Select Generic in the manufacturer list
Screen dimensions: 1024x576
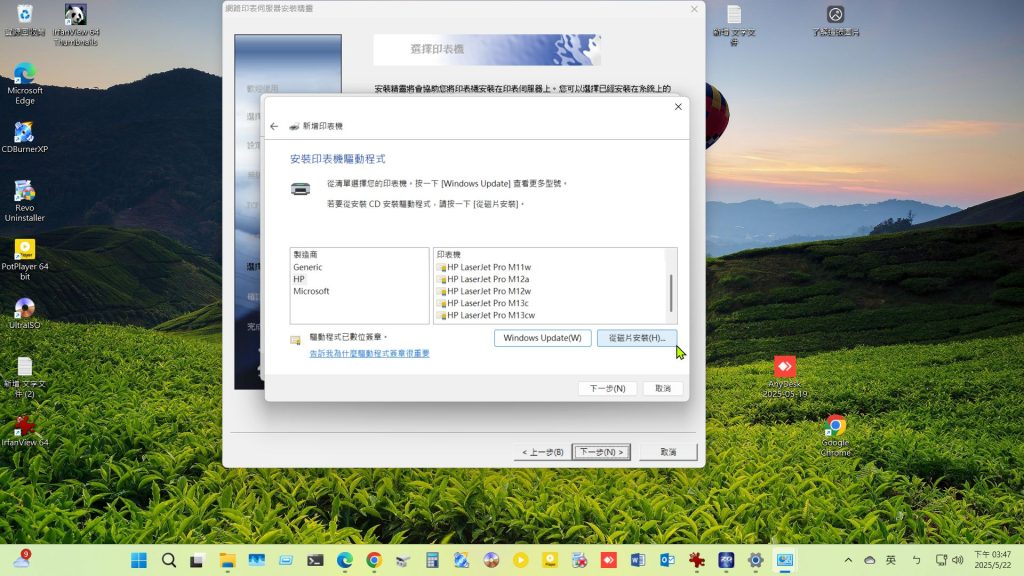point(308,268)
